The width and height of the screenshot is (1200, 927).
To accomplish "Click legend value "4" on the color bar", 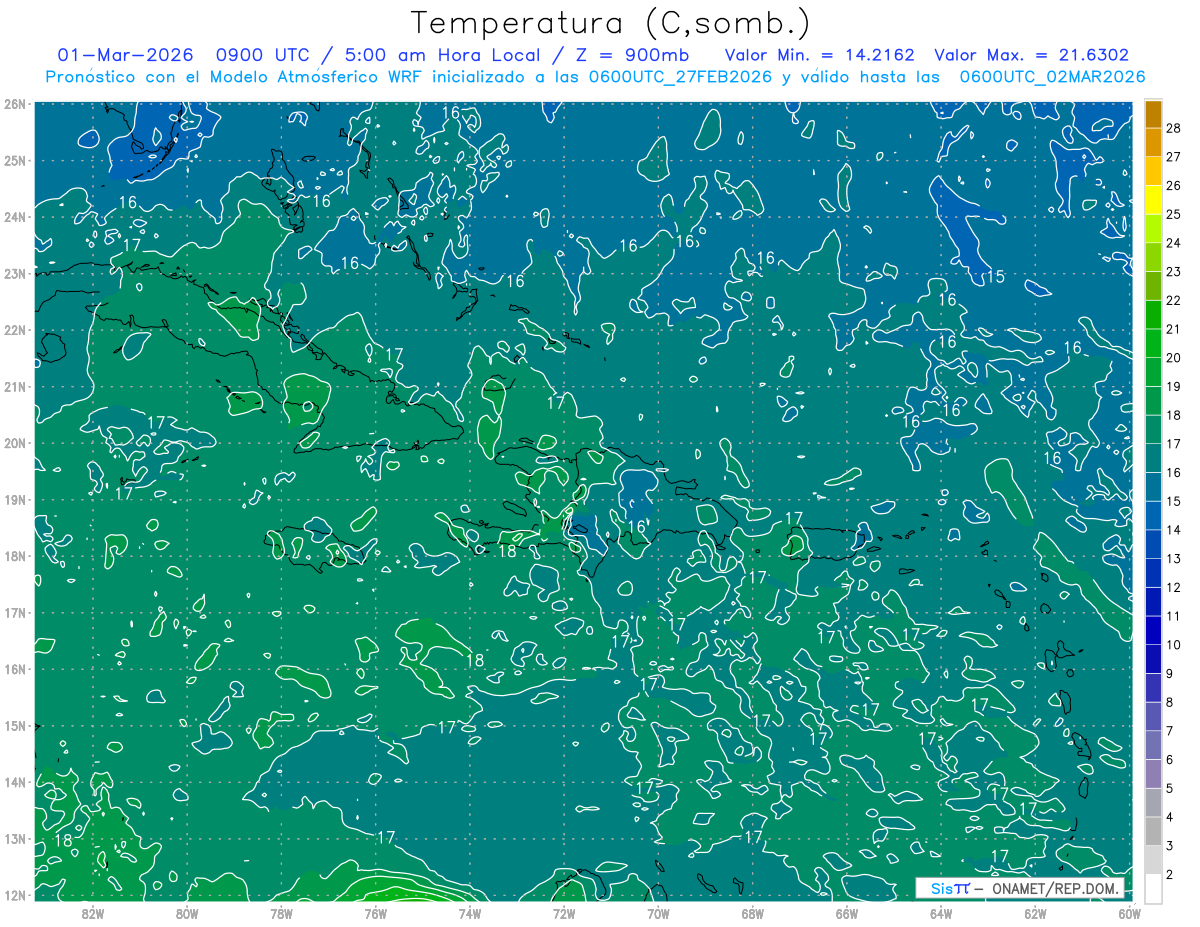I will pos(1170,817).
